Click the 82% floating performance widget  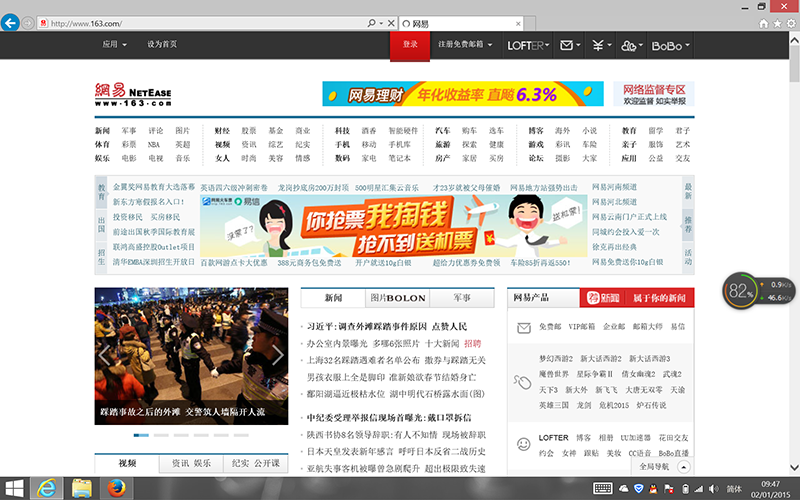click(x=757, y=291)
